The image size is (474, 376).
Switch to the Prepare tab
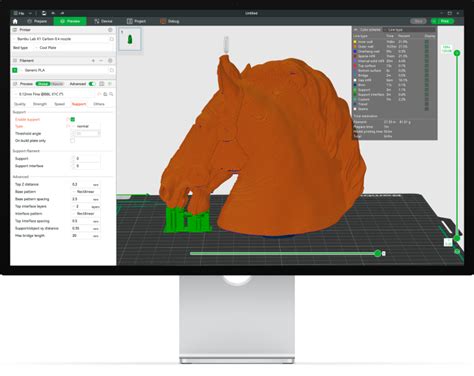pyautogui.click(x=37, y=21)
